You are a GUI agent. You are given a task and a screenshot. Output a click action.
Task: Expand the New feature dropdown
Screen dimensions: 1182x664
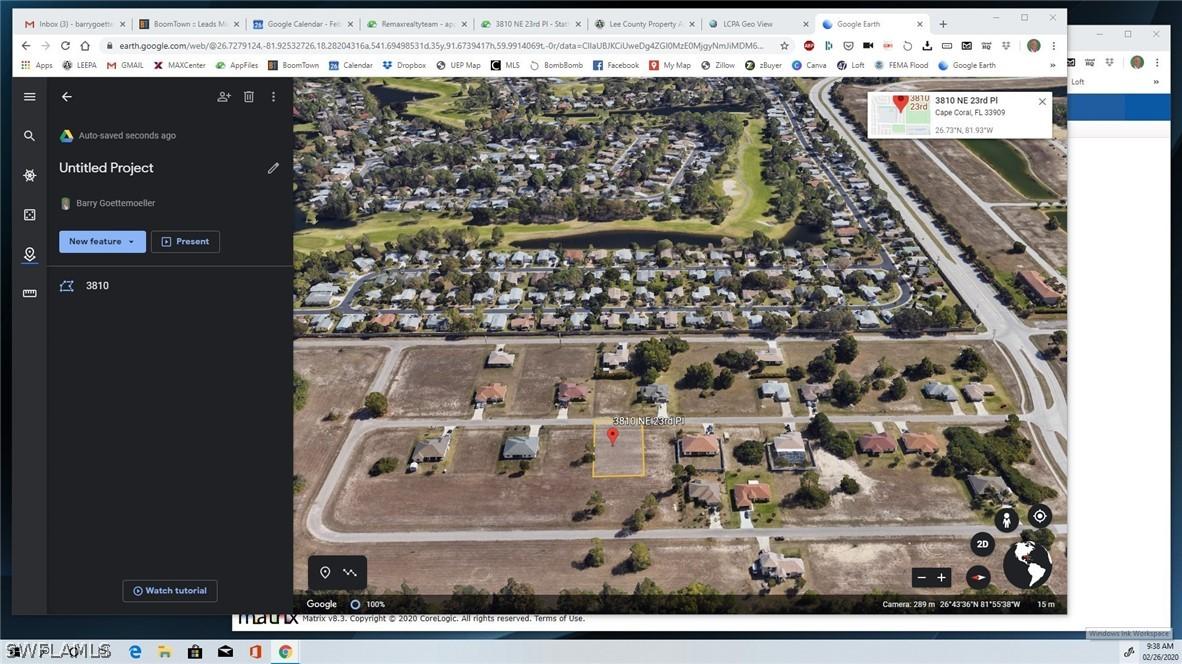coord(129,241)
